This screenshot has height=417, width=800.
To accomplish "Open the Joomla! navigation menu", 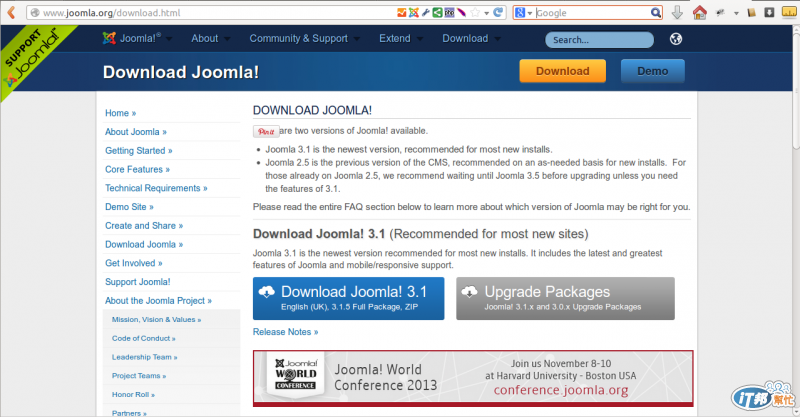I will pyautogui.click(x=137, y=38).
